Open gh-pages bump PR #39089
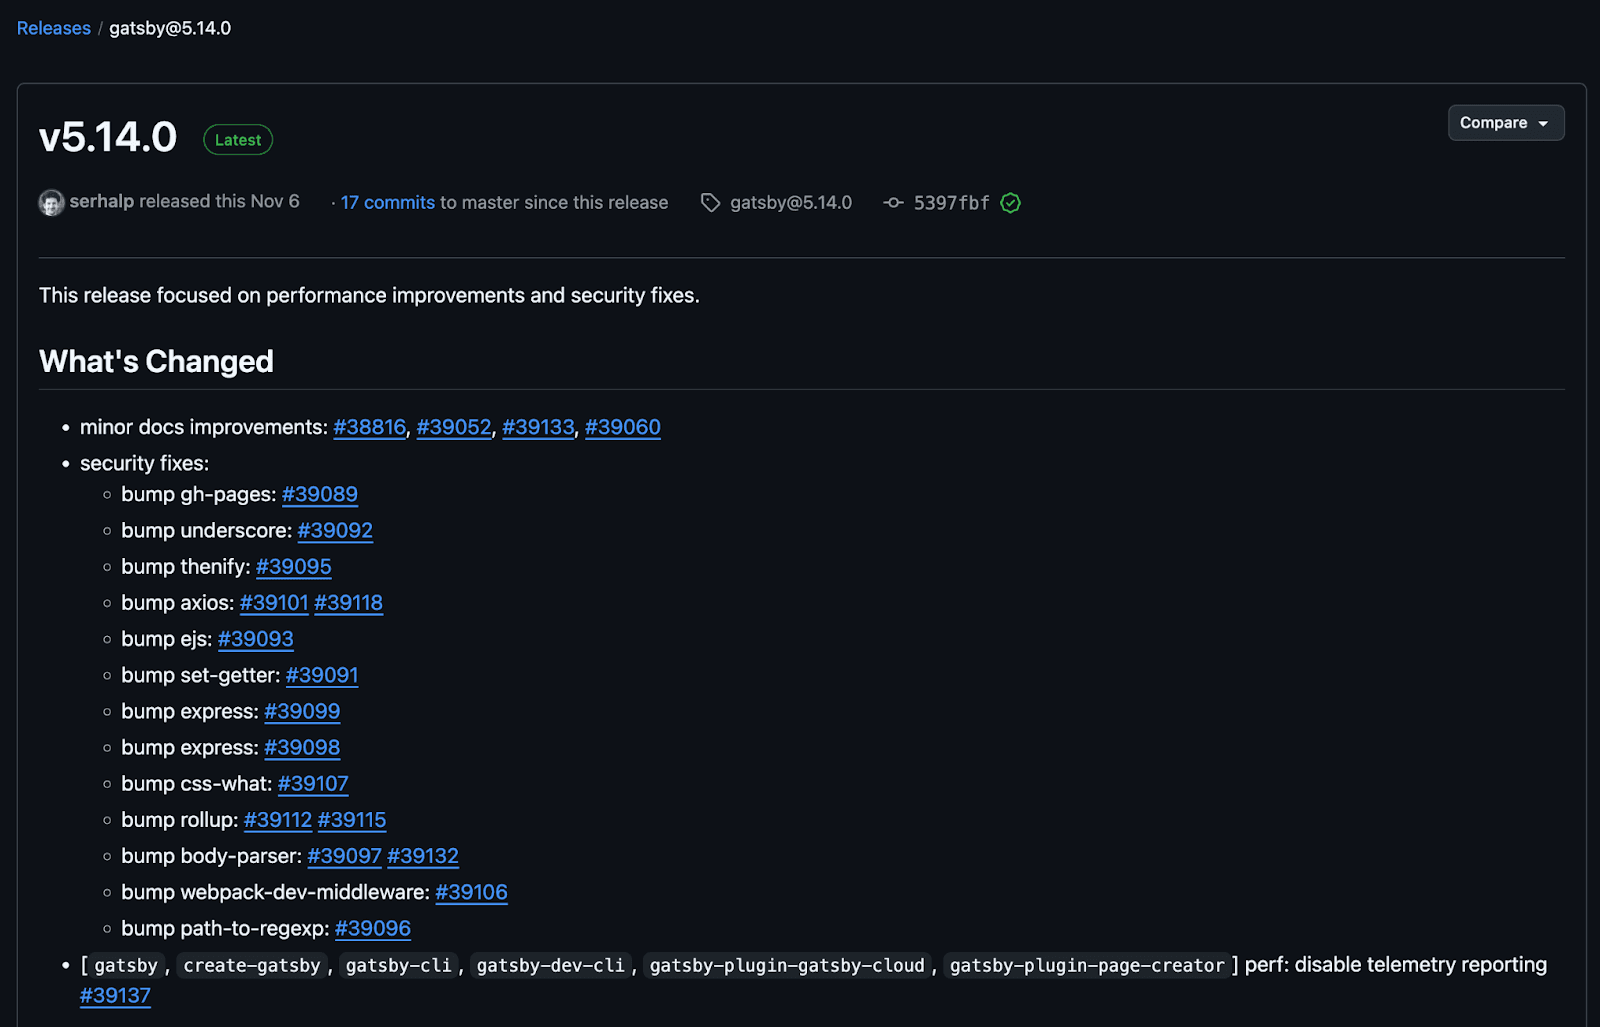 320,494
